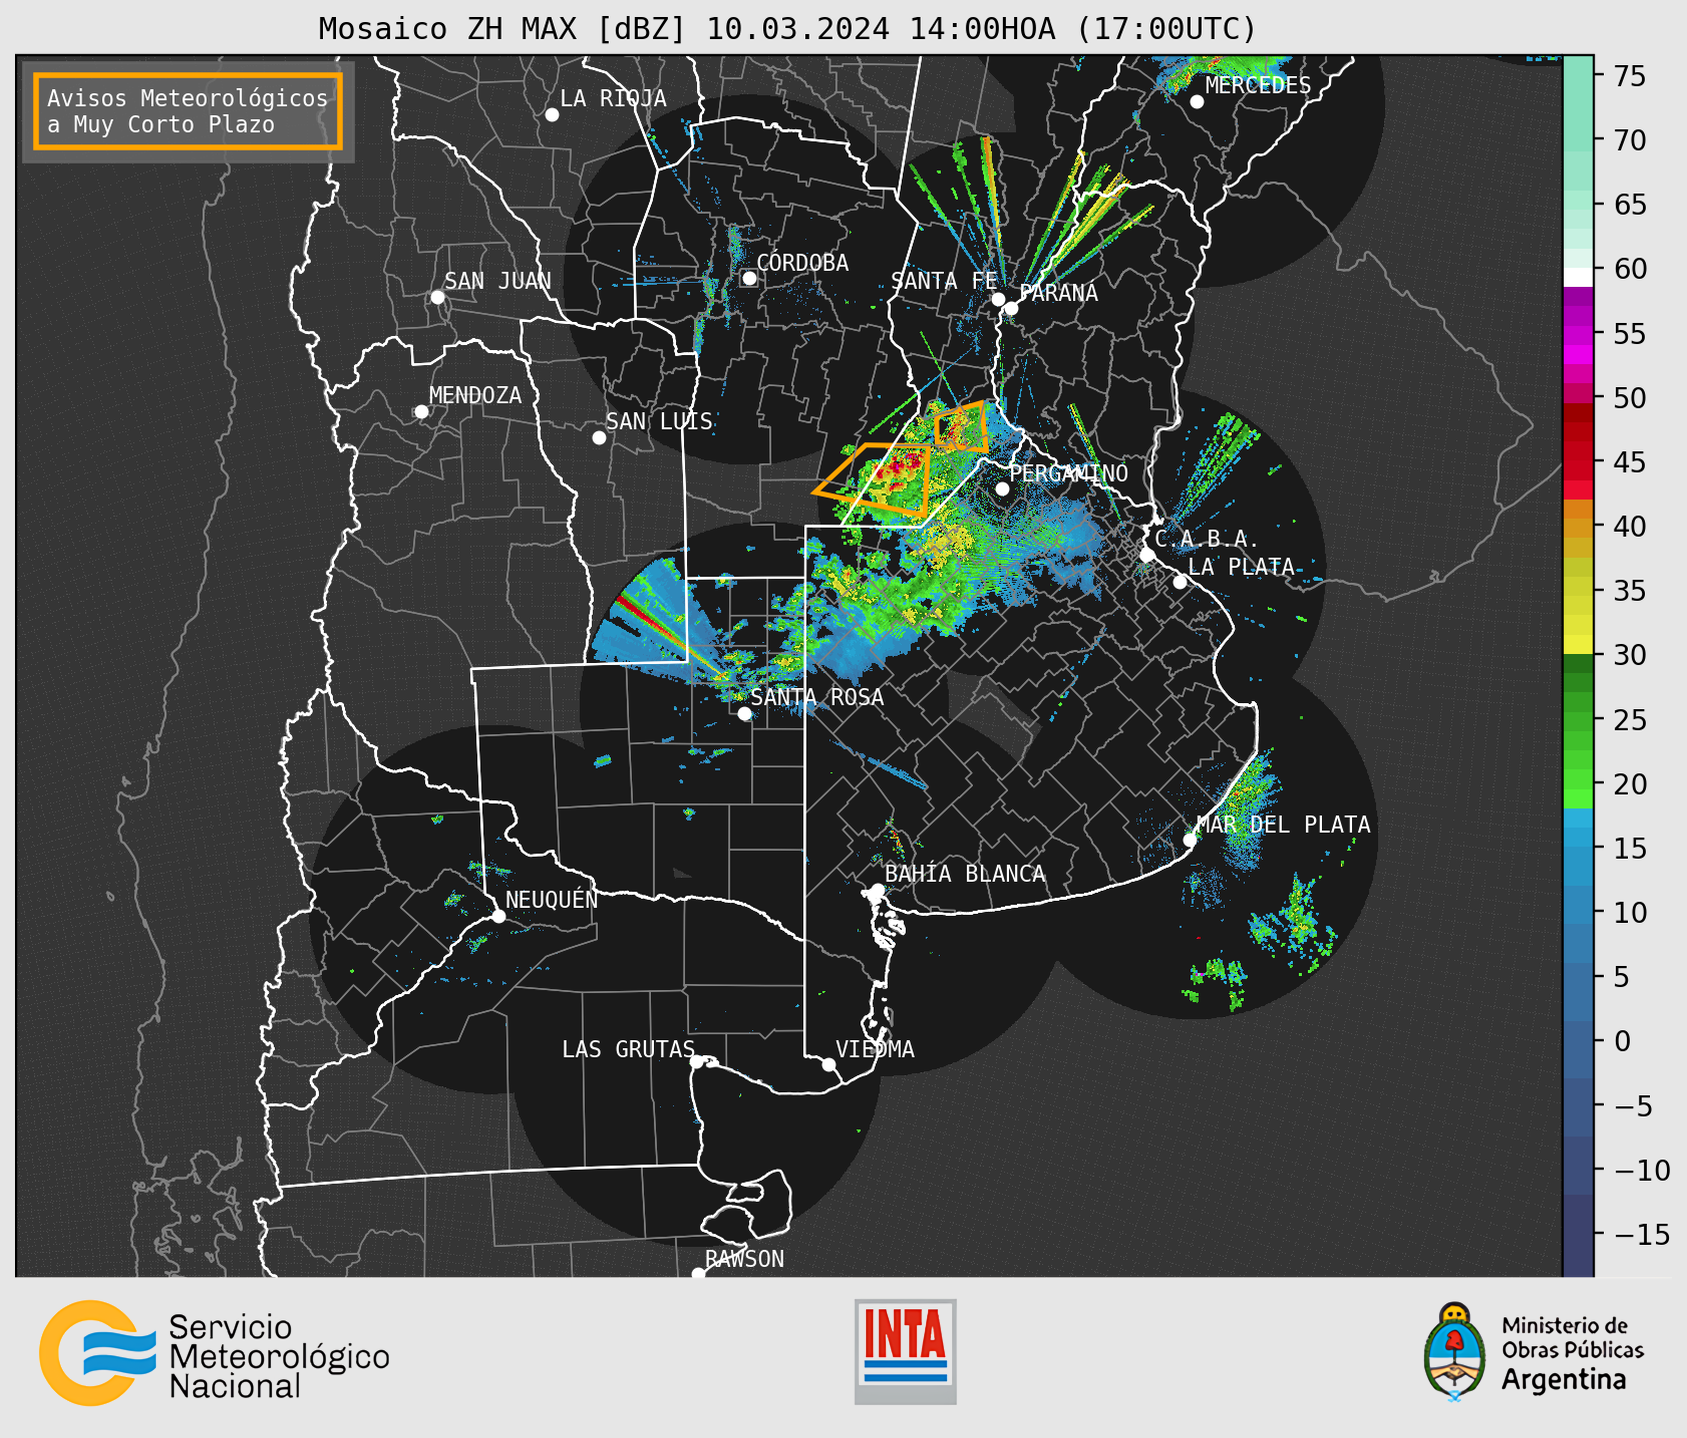Click the 'SANTA ROSA' text label
Image resolution: width=1687 pixels, height=1438 pixels.
[x=818, y=698]
